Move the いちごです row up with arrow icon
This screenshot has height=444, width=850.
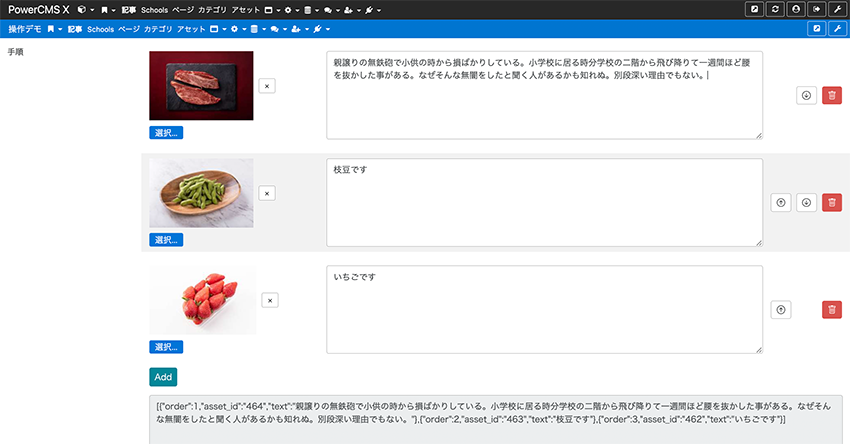pos(781,310)
